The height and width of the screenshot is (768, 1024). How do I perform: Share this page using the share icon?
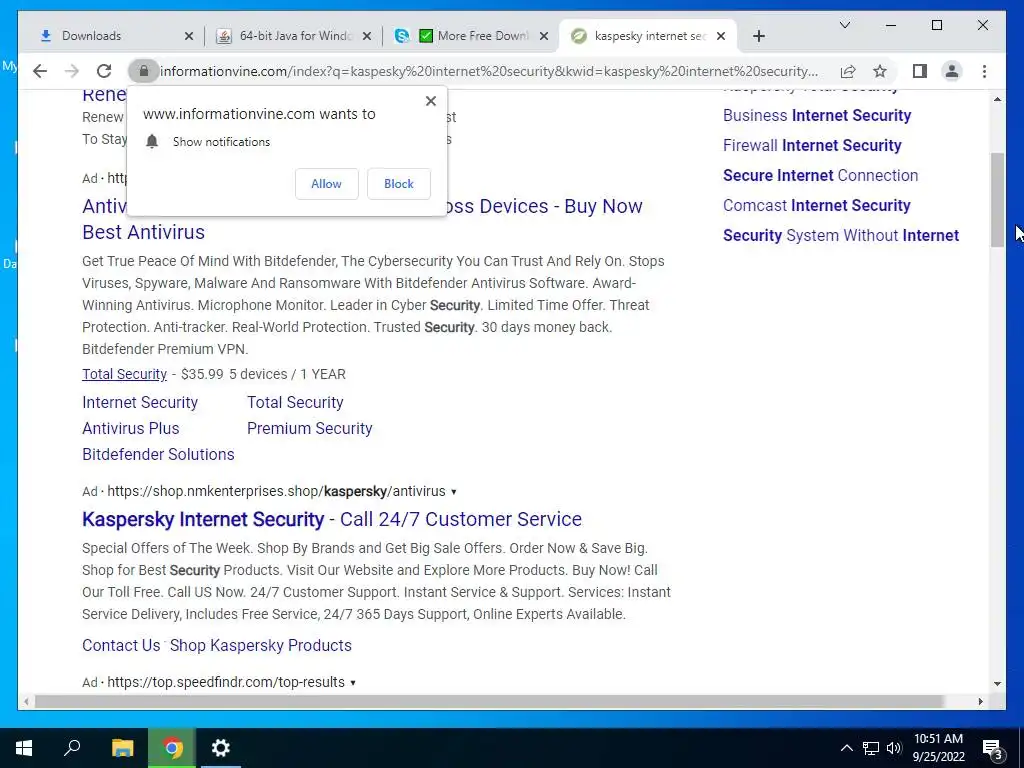(x=848, y=71)
